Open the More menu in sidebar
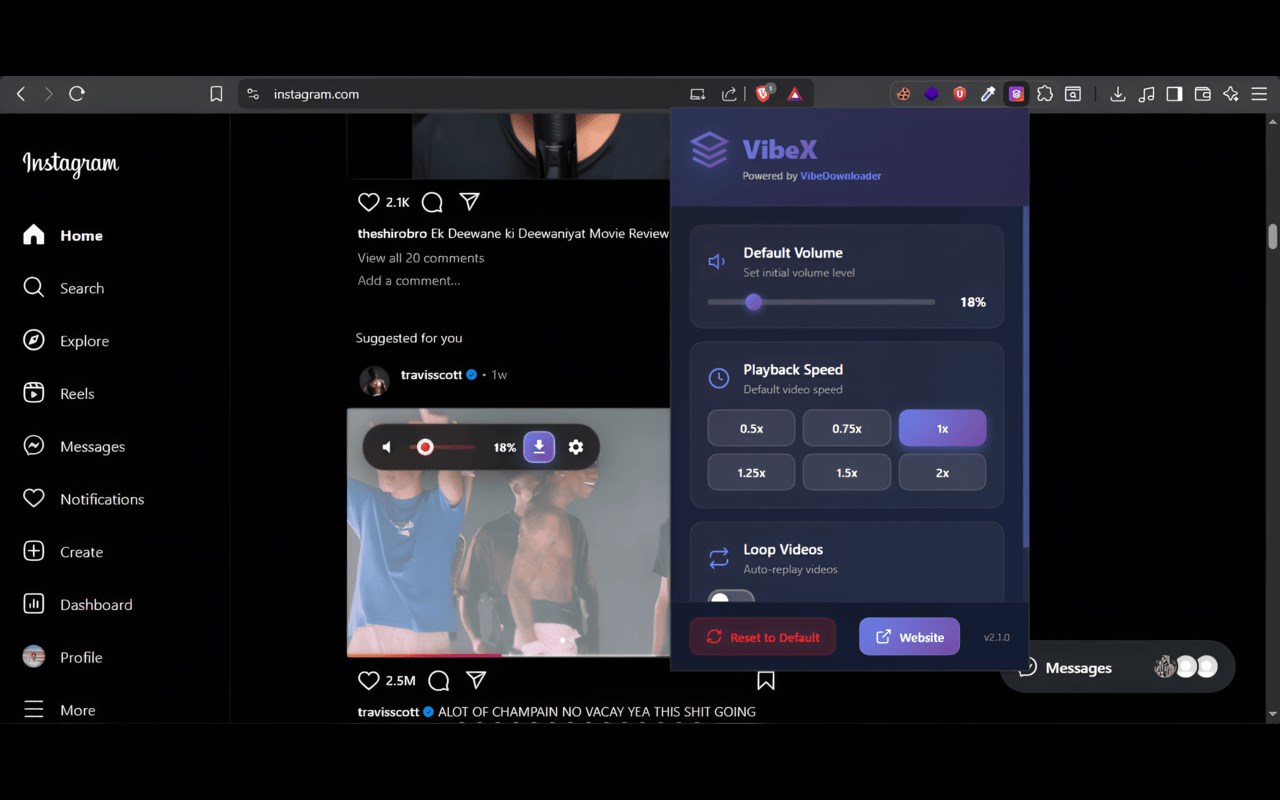1280x800 pixels. tap(60, 710)
